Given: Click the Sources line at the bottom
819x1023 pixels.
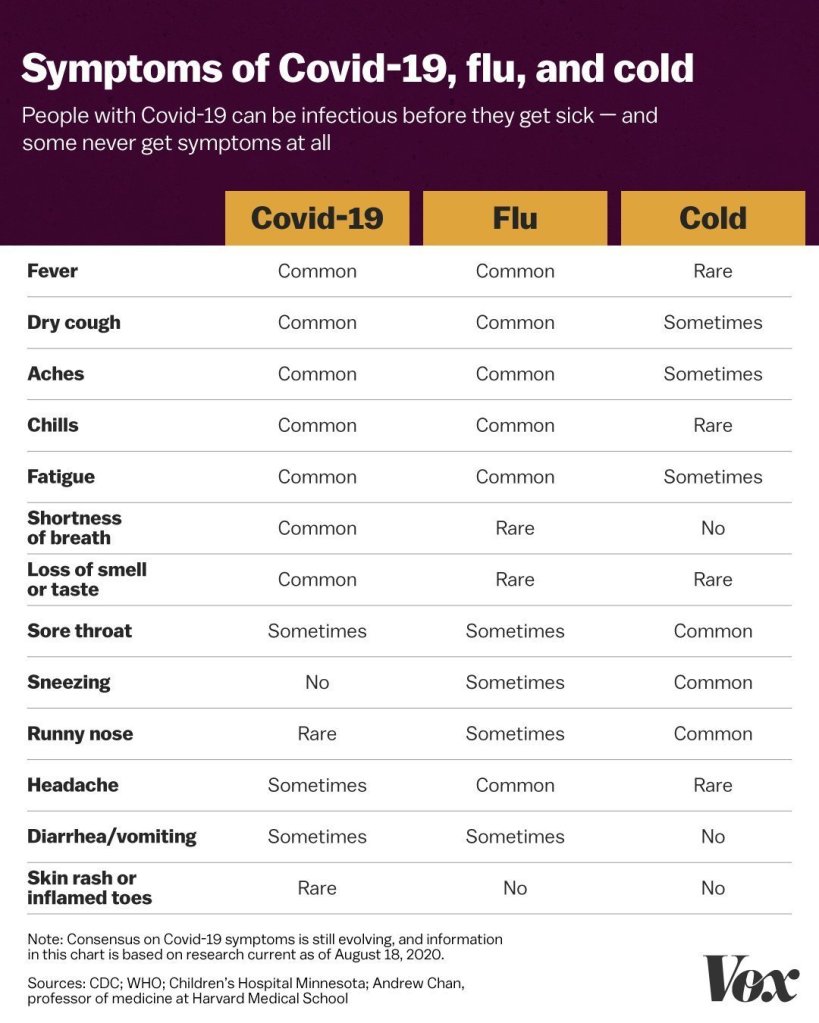Looking at the screenshot, I should click(x=246, y=990).
